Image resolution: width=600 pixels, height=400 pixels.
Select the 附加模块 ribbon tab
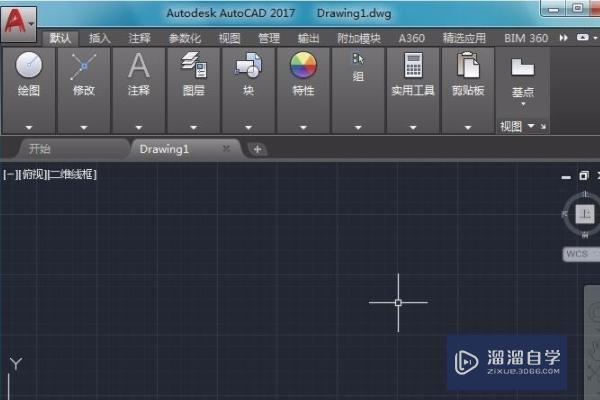(x=359, y=38)
